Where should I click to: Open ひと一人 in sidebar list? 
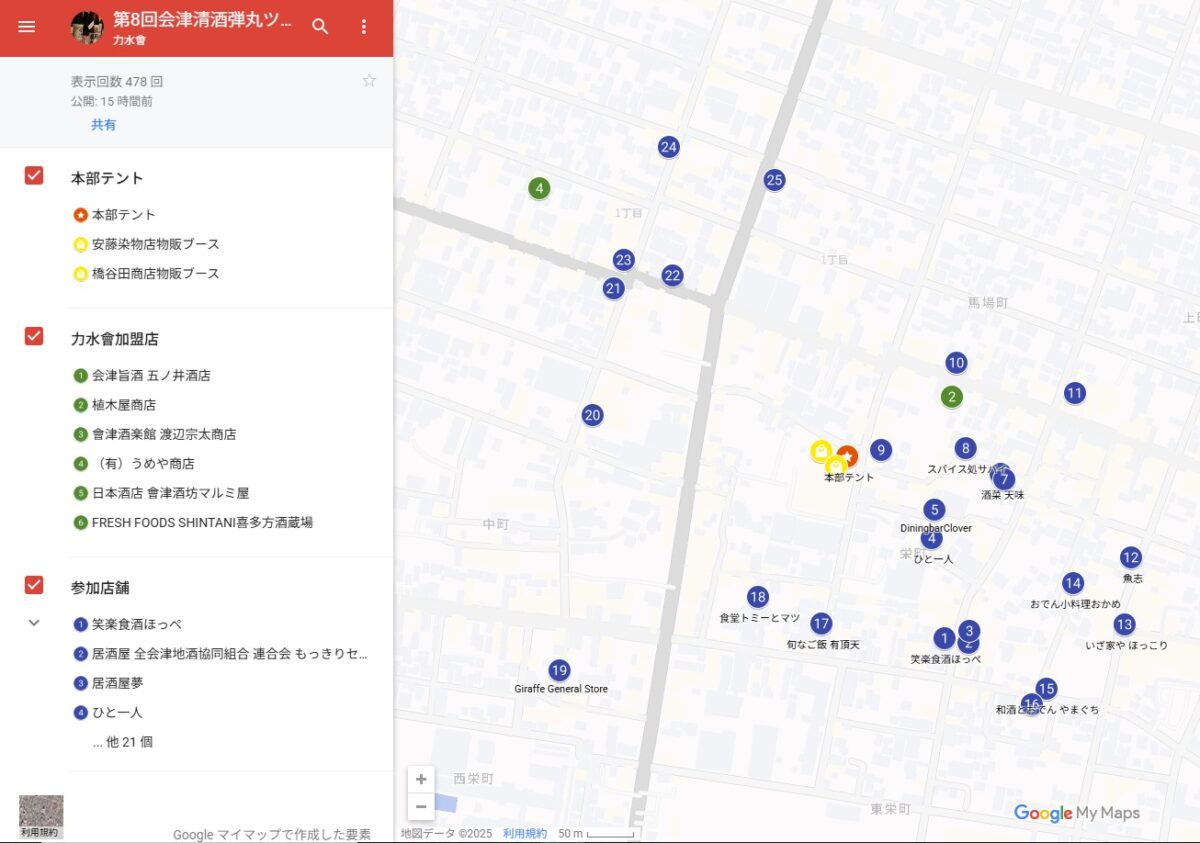pyautogui.click(x=118, y=713)
